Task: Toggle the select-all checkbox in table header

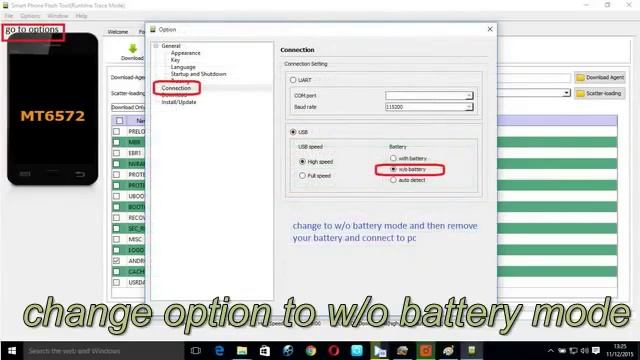Action: coord(119,121)
